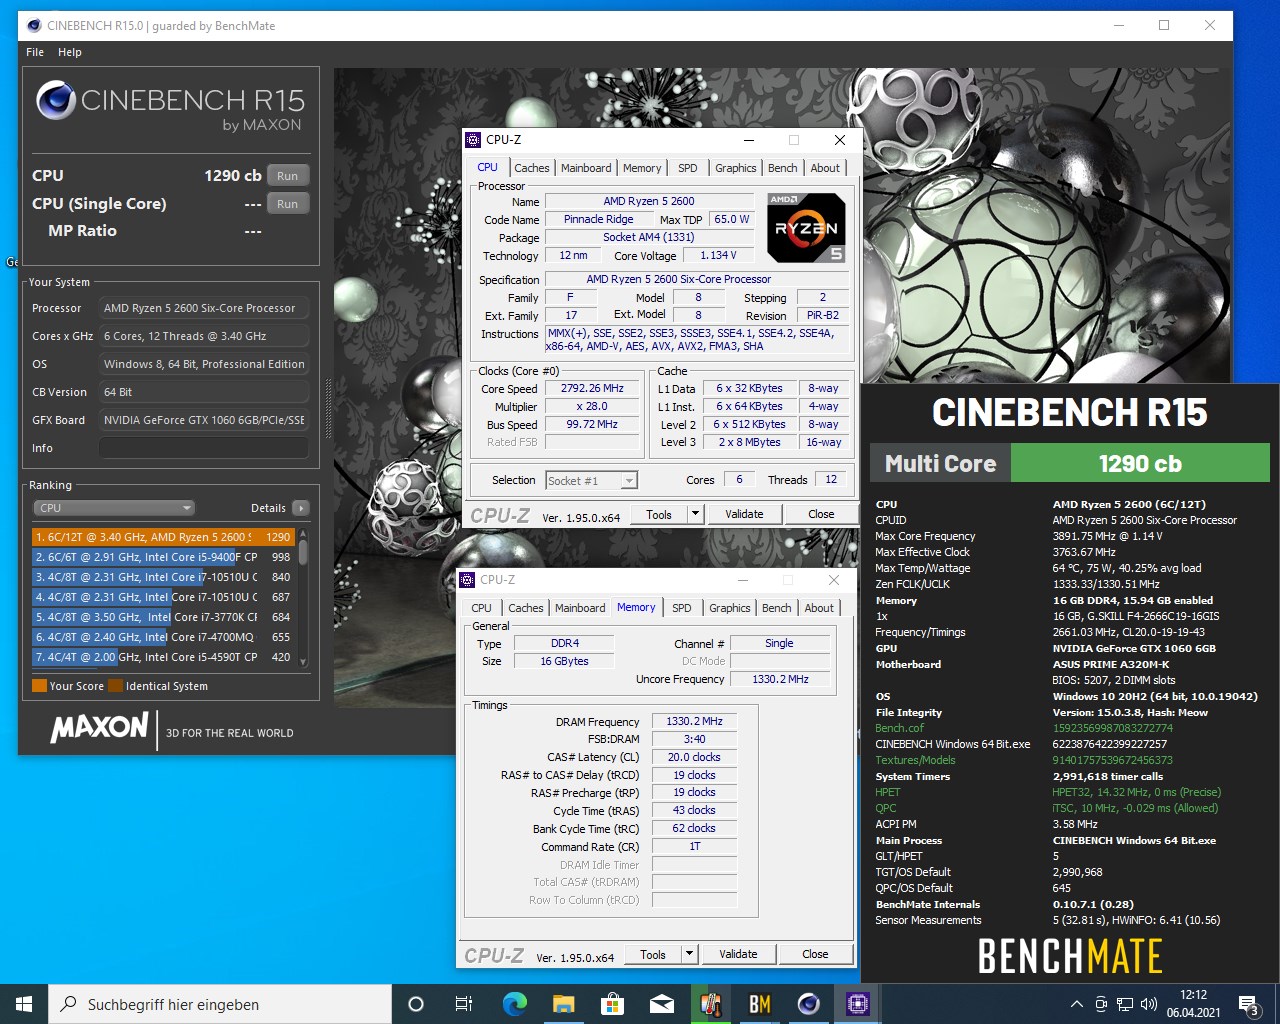This screenshot has width=1280, height=1024.
Task: Click the taskbar search box 'Suchbegriff hier eingeben'
Action: (x=220, y=1004)
